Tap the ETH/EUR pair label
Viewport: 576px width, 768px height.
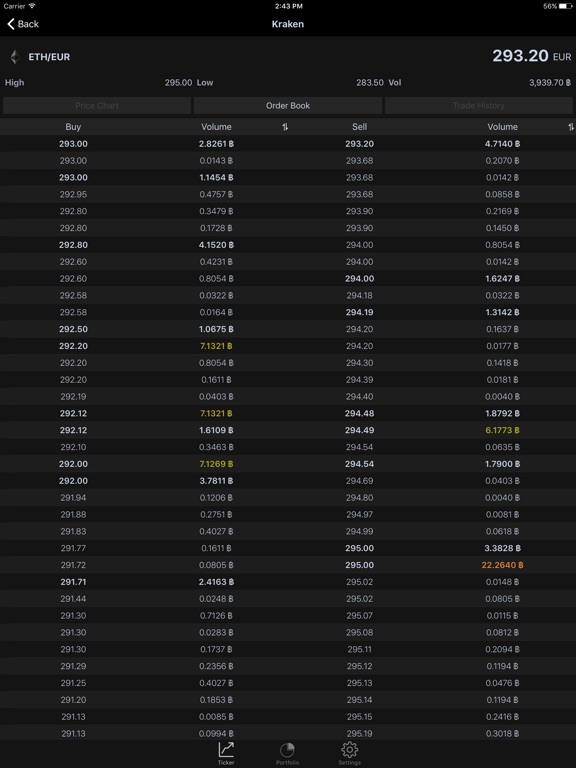tap(49, 57)
